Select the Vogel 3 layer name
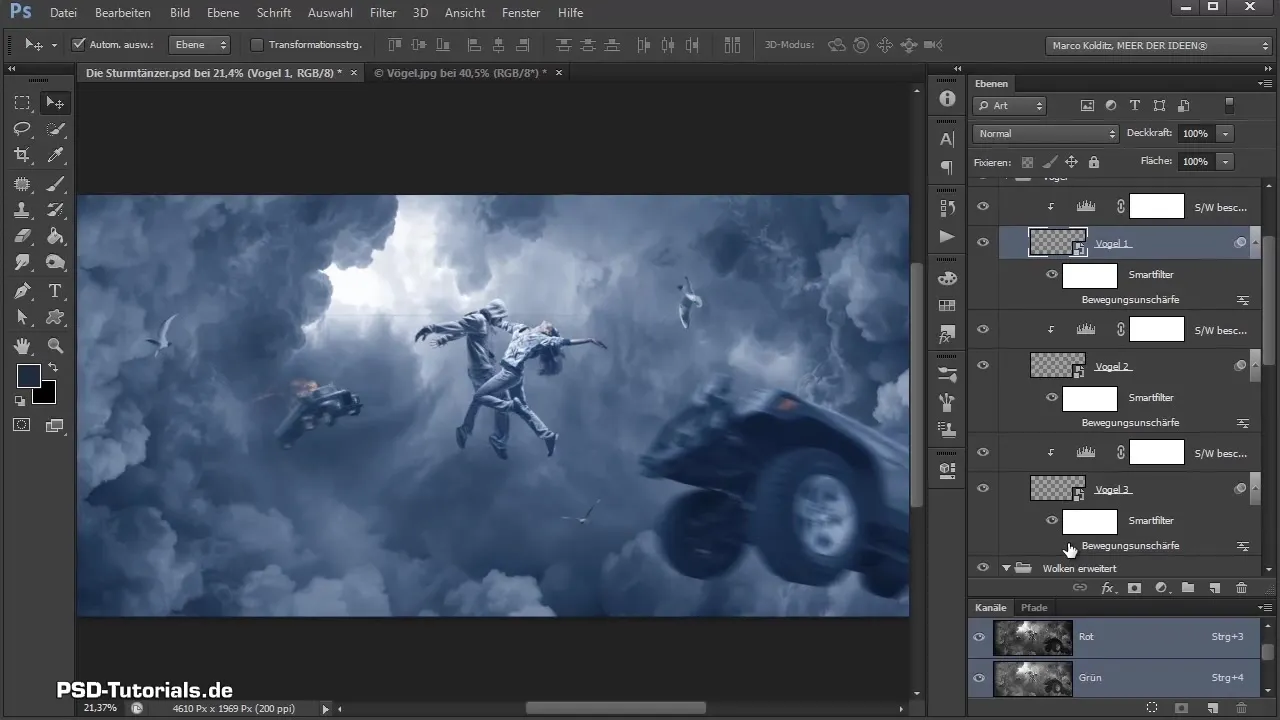The height and width of the screenshot is (720, 1280). point(1112,489)
